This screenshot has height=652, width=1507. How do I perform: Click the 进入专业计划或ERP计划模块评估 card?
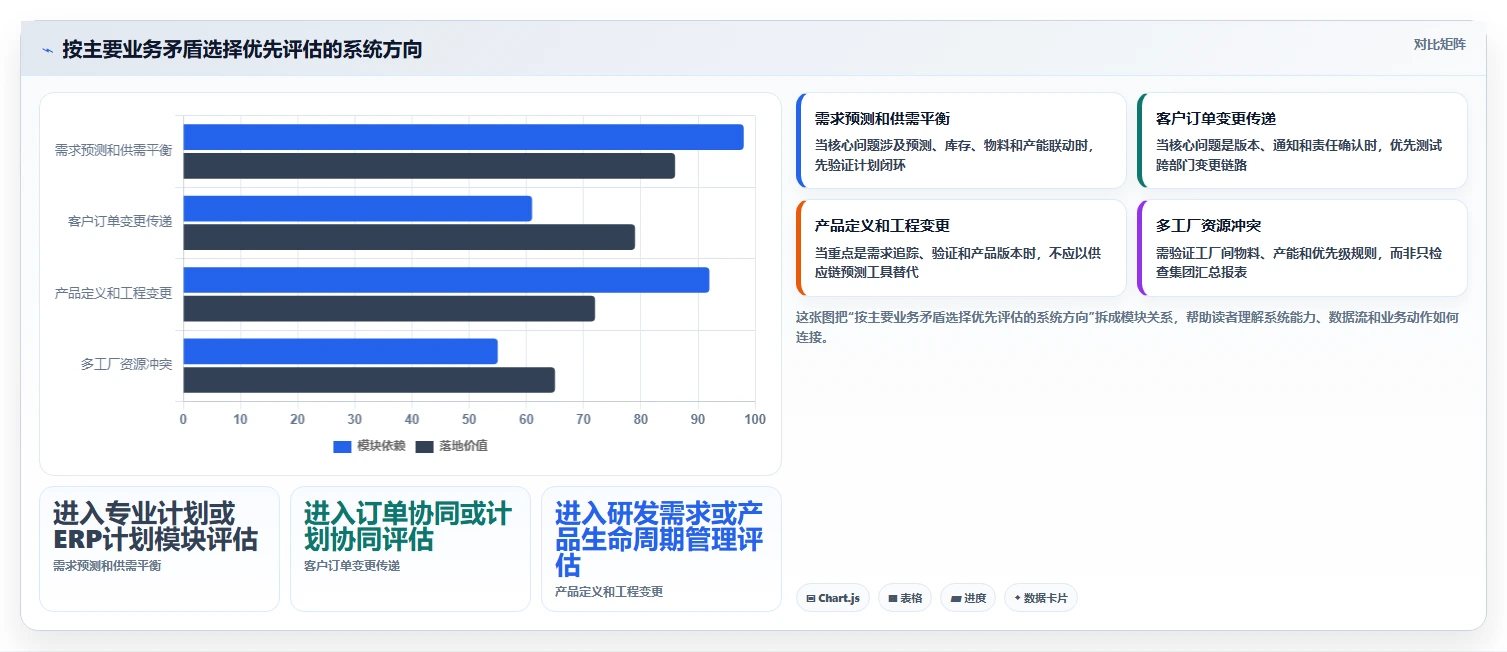click(x=159, y=549)
